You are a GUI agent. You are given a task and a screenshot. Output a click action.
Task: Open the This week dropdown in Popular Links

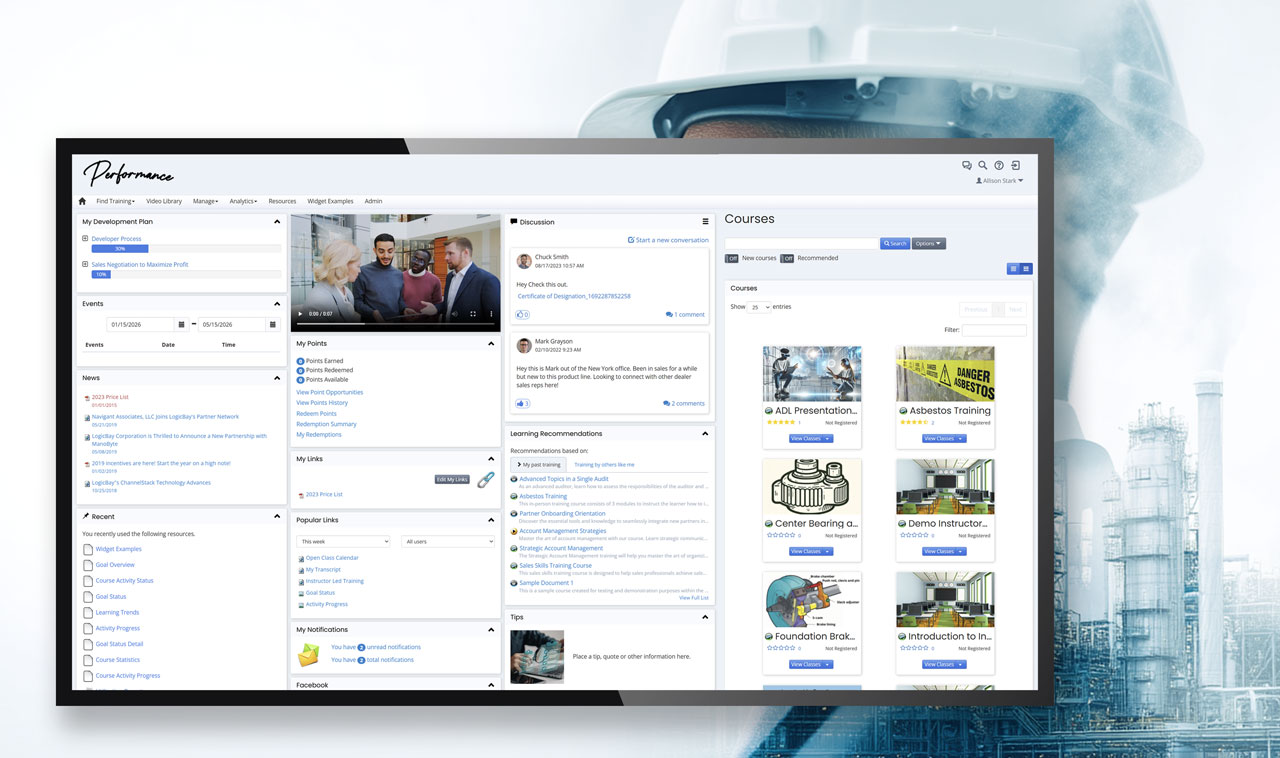coord(343,541)
